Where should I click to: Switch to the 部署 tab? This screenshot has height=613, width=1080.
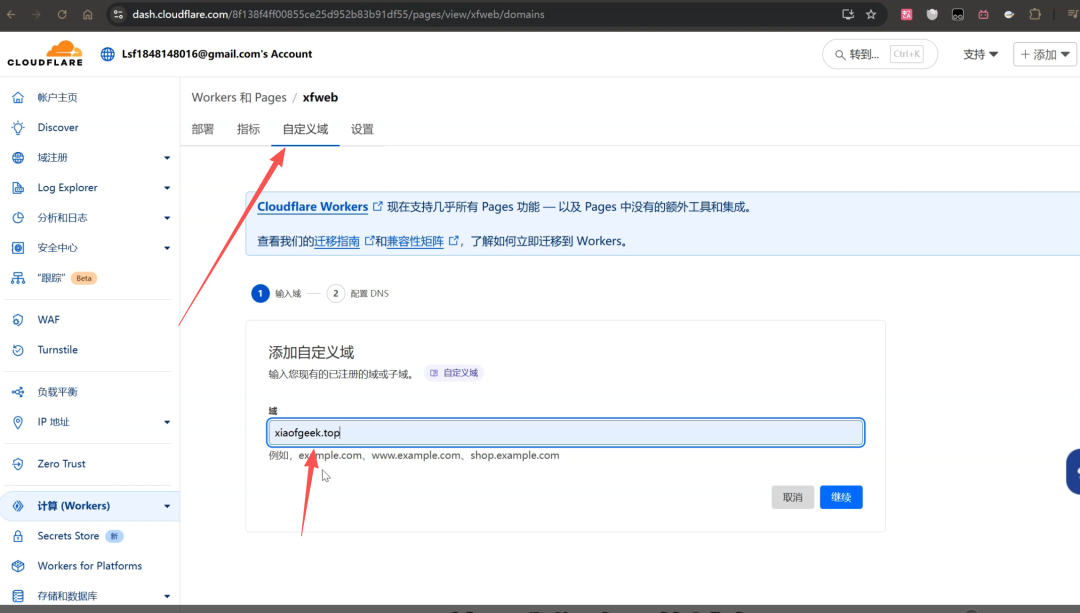202,129
